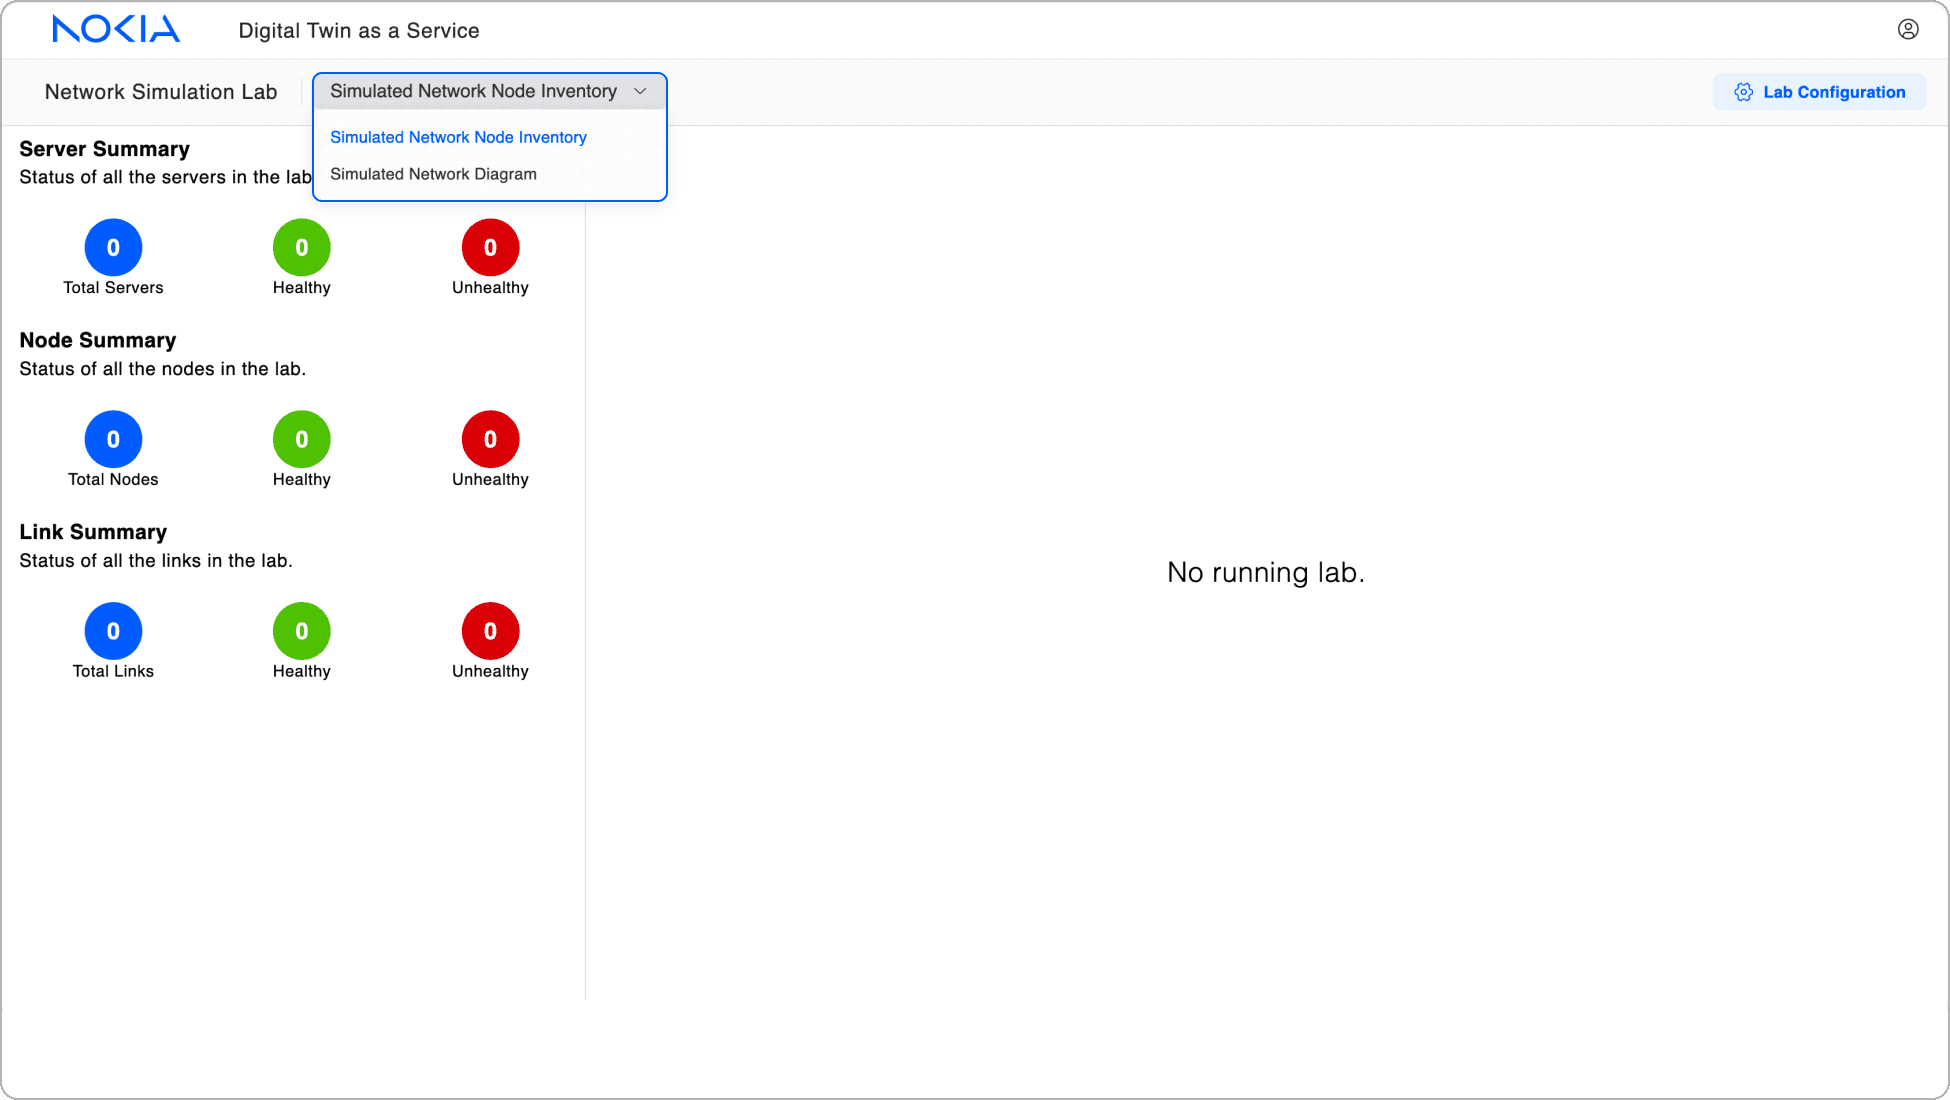Click the red Unhealthy nodes circle
The width and height of the screenshot is (1950, 1100).
click(x=490, y=439)
